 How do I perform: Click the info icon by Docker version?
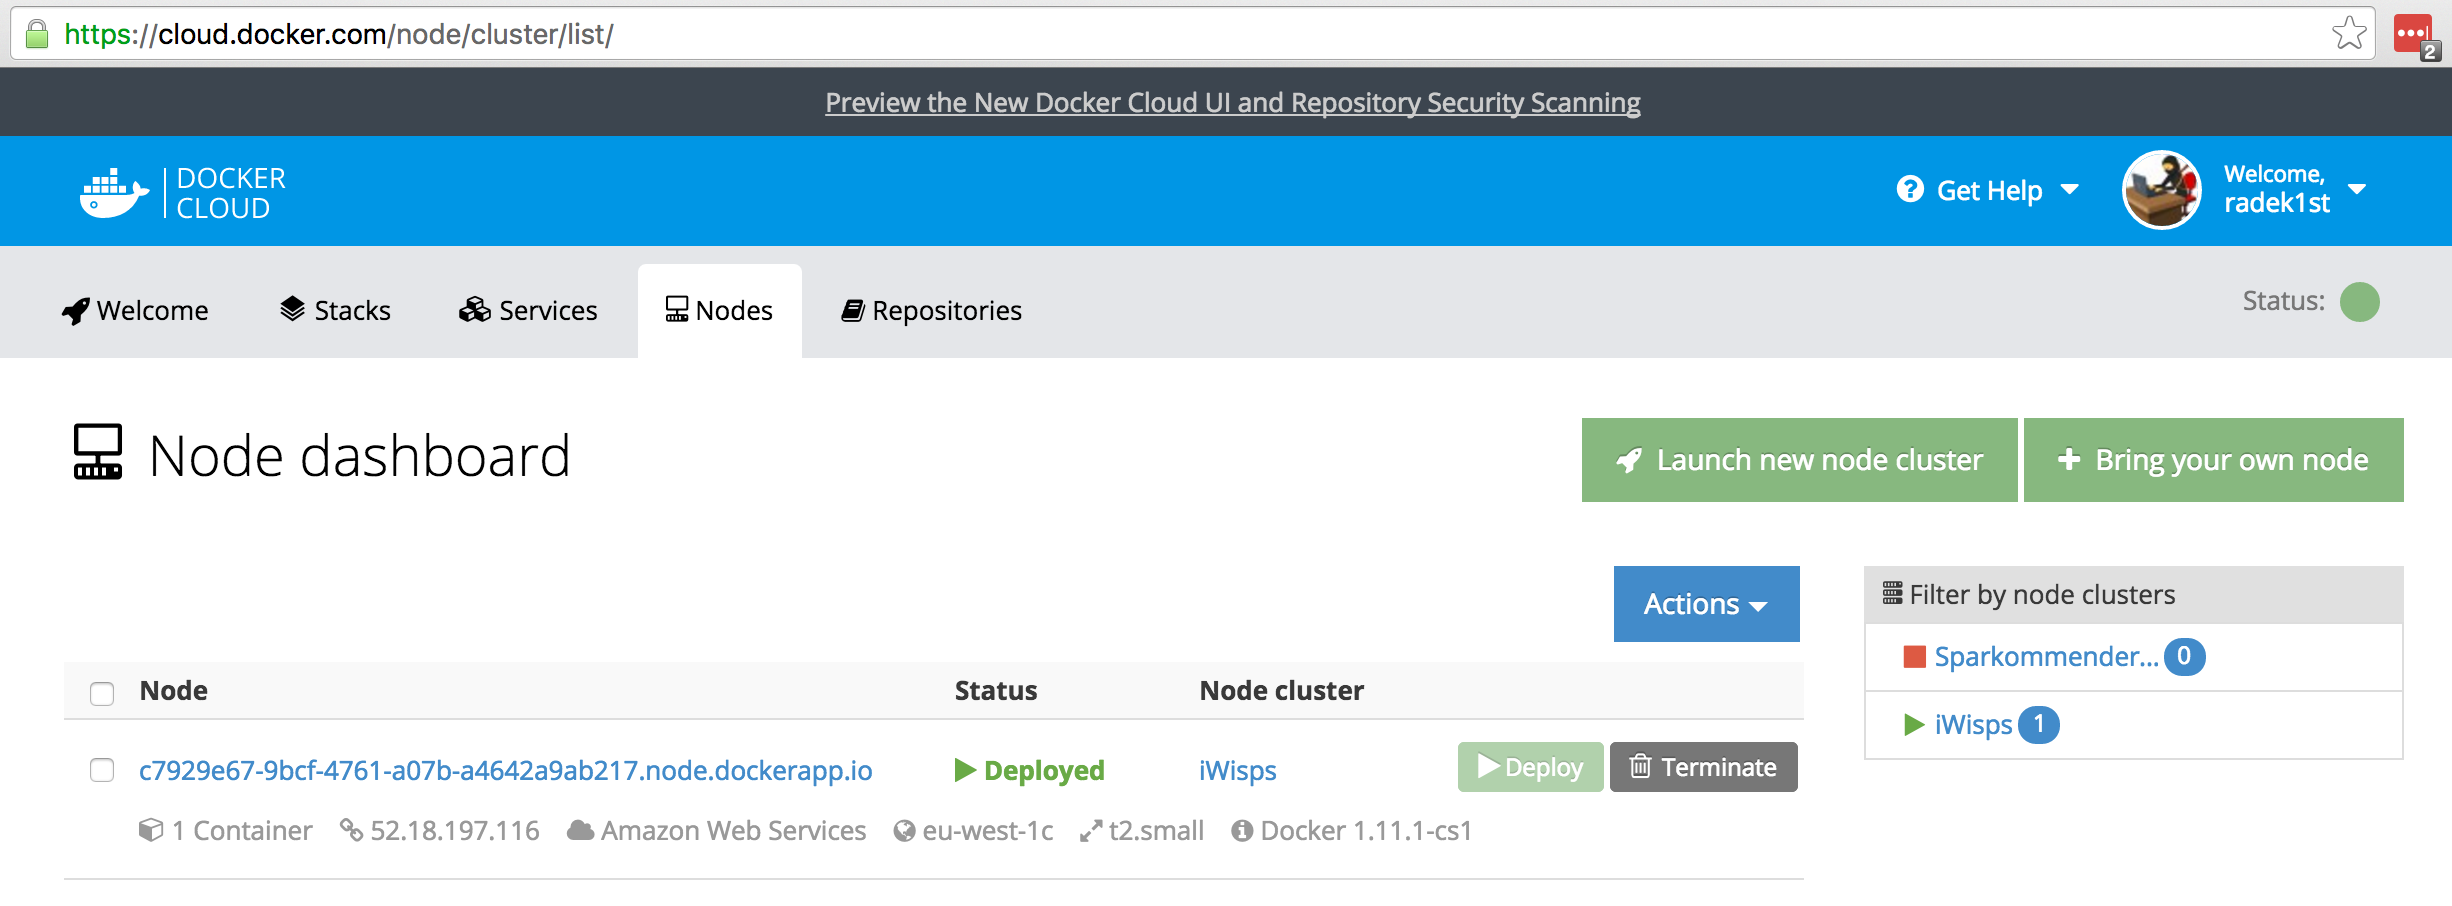[1242, 831]
